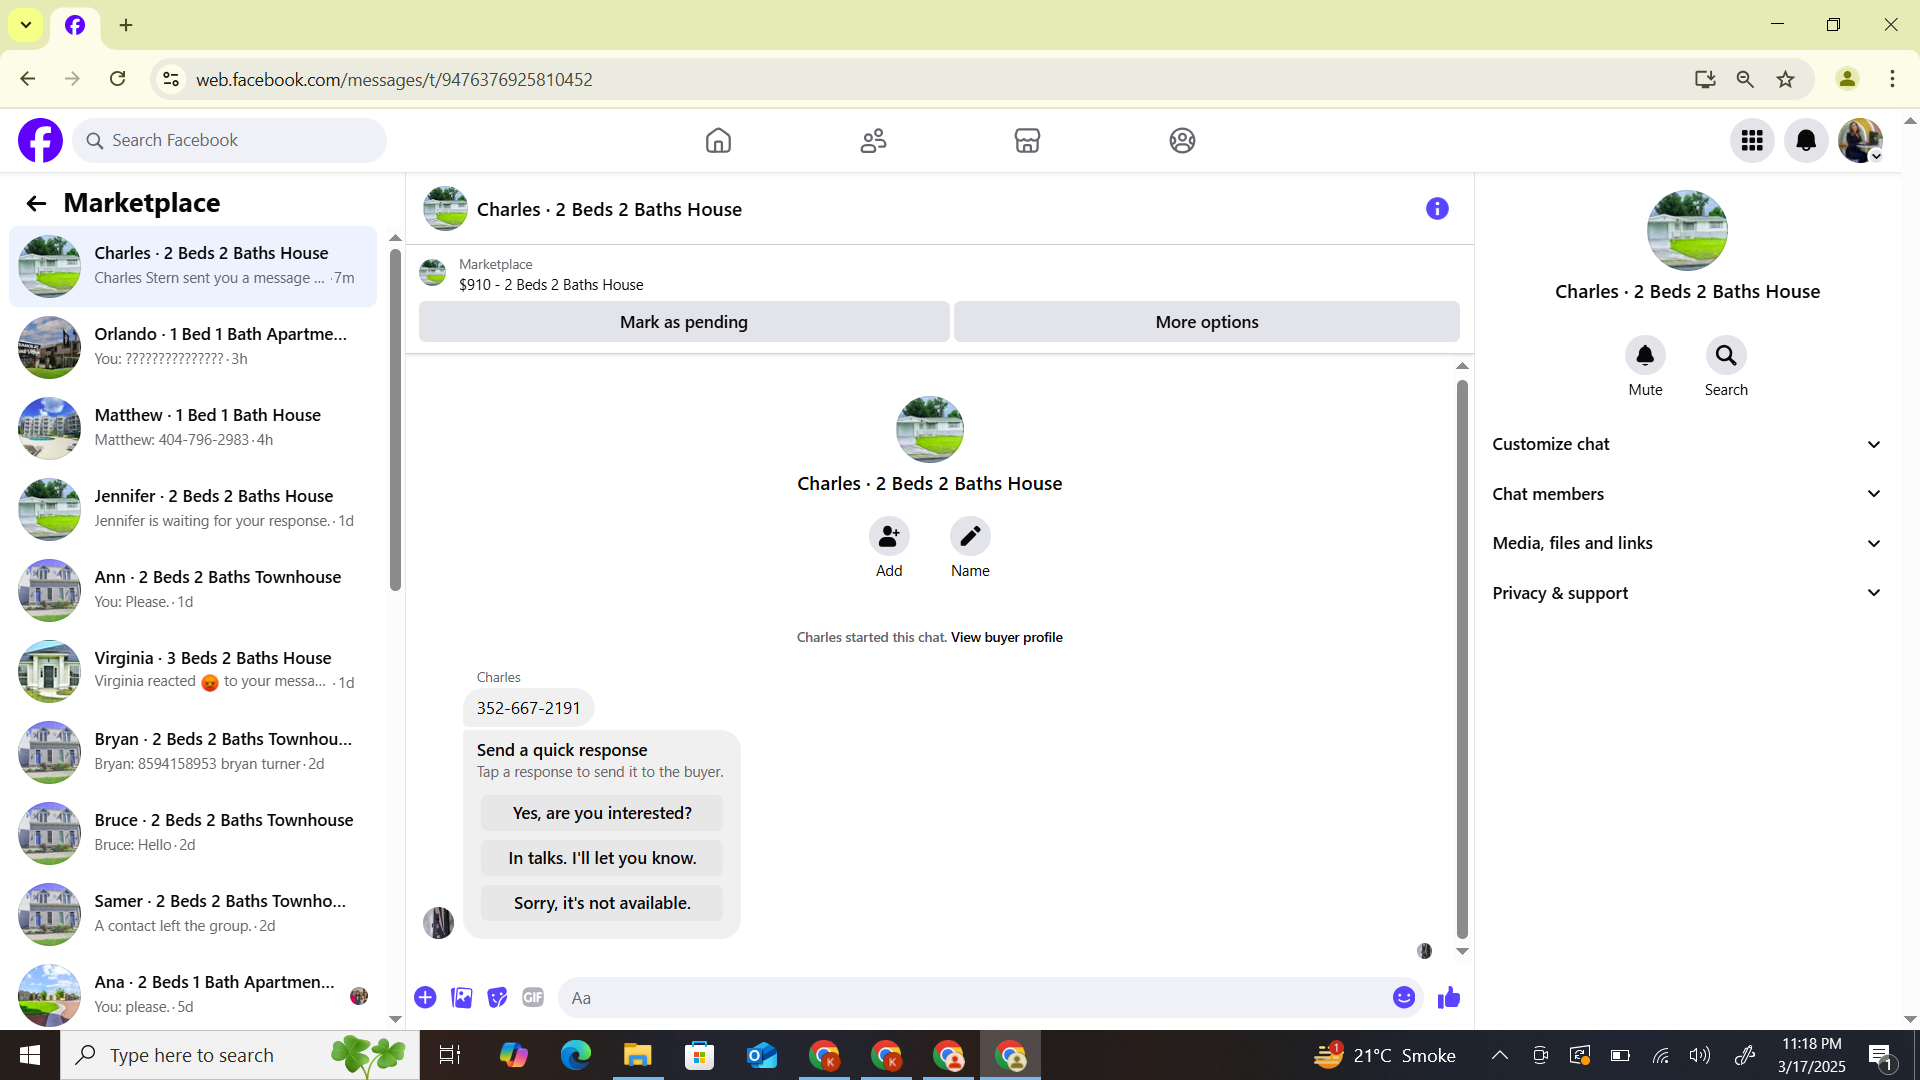Open File Explorer from taskbar

pos(637,1055)
